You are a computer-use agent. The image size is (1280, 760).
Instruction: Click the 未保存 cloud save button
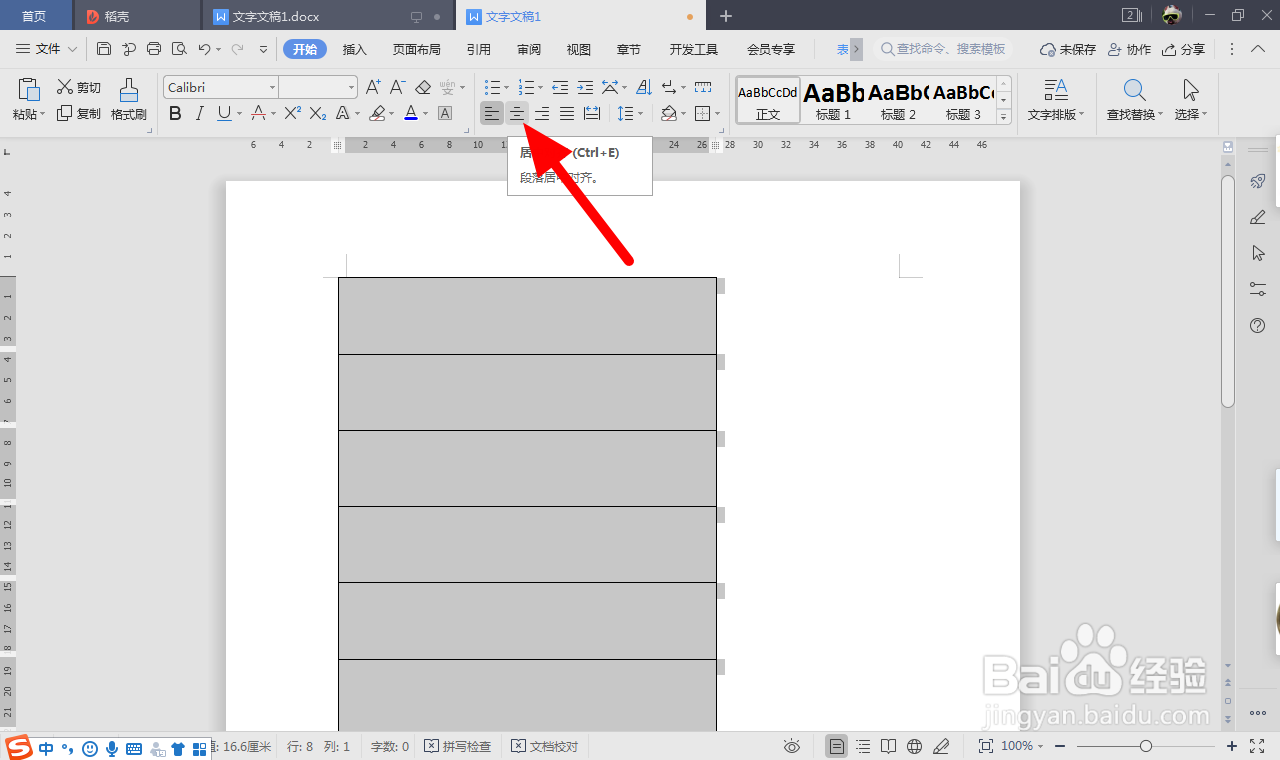coord(1068,49)
